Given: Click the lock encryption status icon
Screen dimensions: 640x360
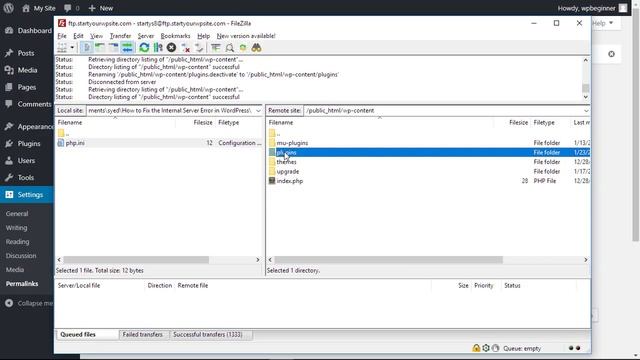Looking at the screenshot, I should click(x=476, y=348).
